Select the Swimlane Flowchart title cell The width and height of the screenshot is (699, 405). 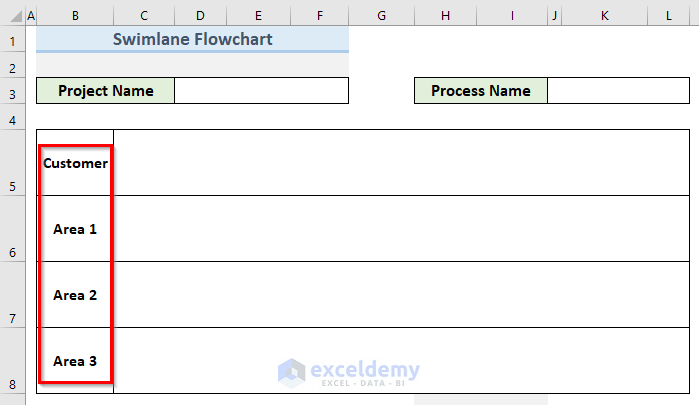coord(192,40)
